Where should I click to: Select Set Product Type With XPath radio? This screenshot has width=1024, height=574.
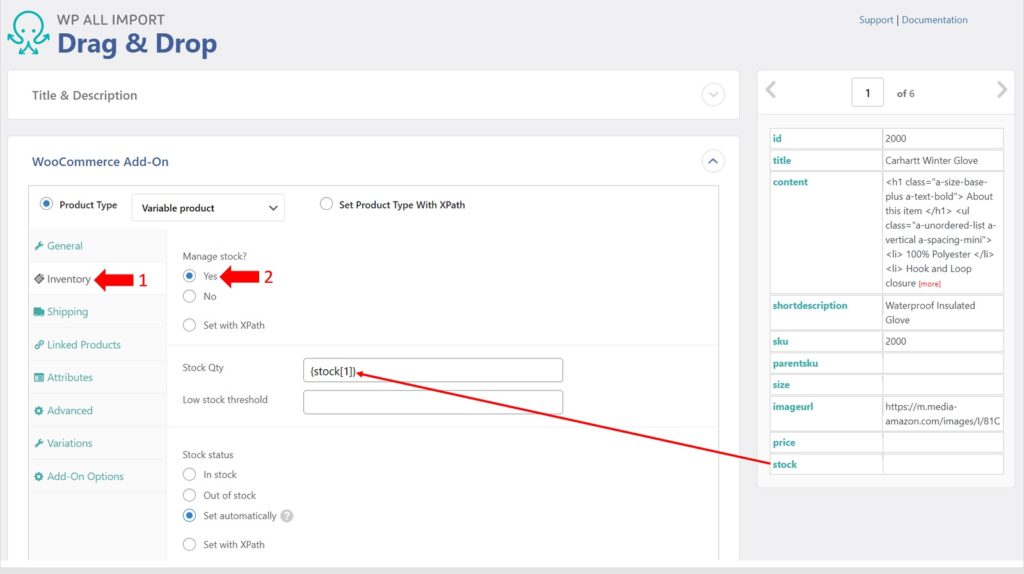(326, 204)
